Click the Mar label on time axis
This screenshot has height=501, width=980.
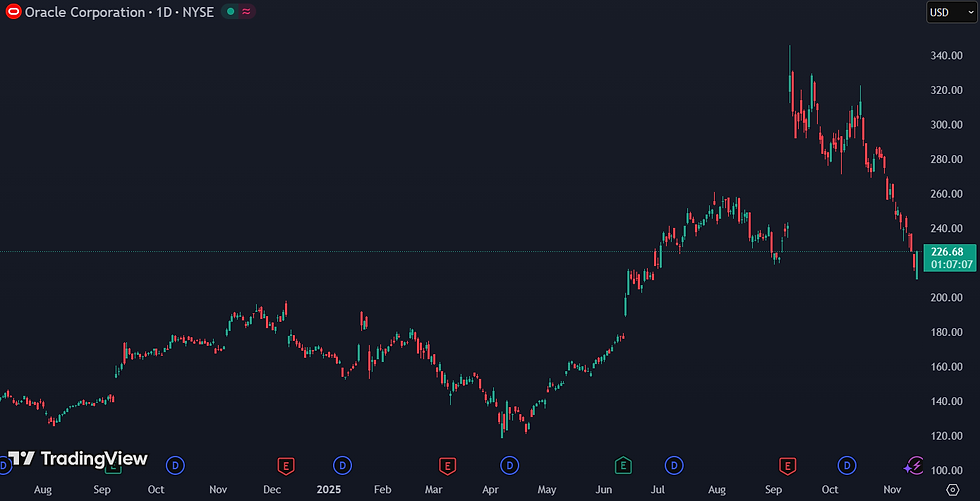(x=434, y=490)
